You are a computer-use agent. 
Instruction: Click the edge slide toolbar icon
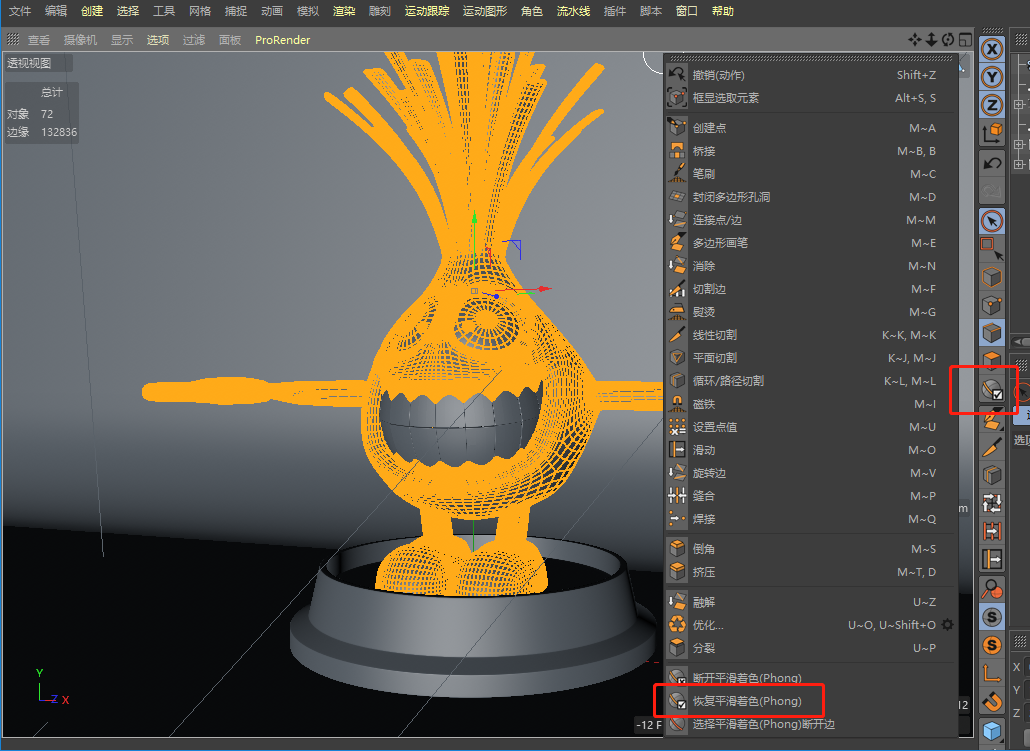click(992, 559)
